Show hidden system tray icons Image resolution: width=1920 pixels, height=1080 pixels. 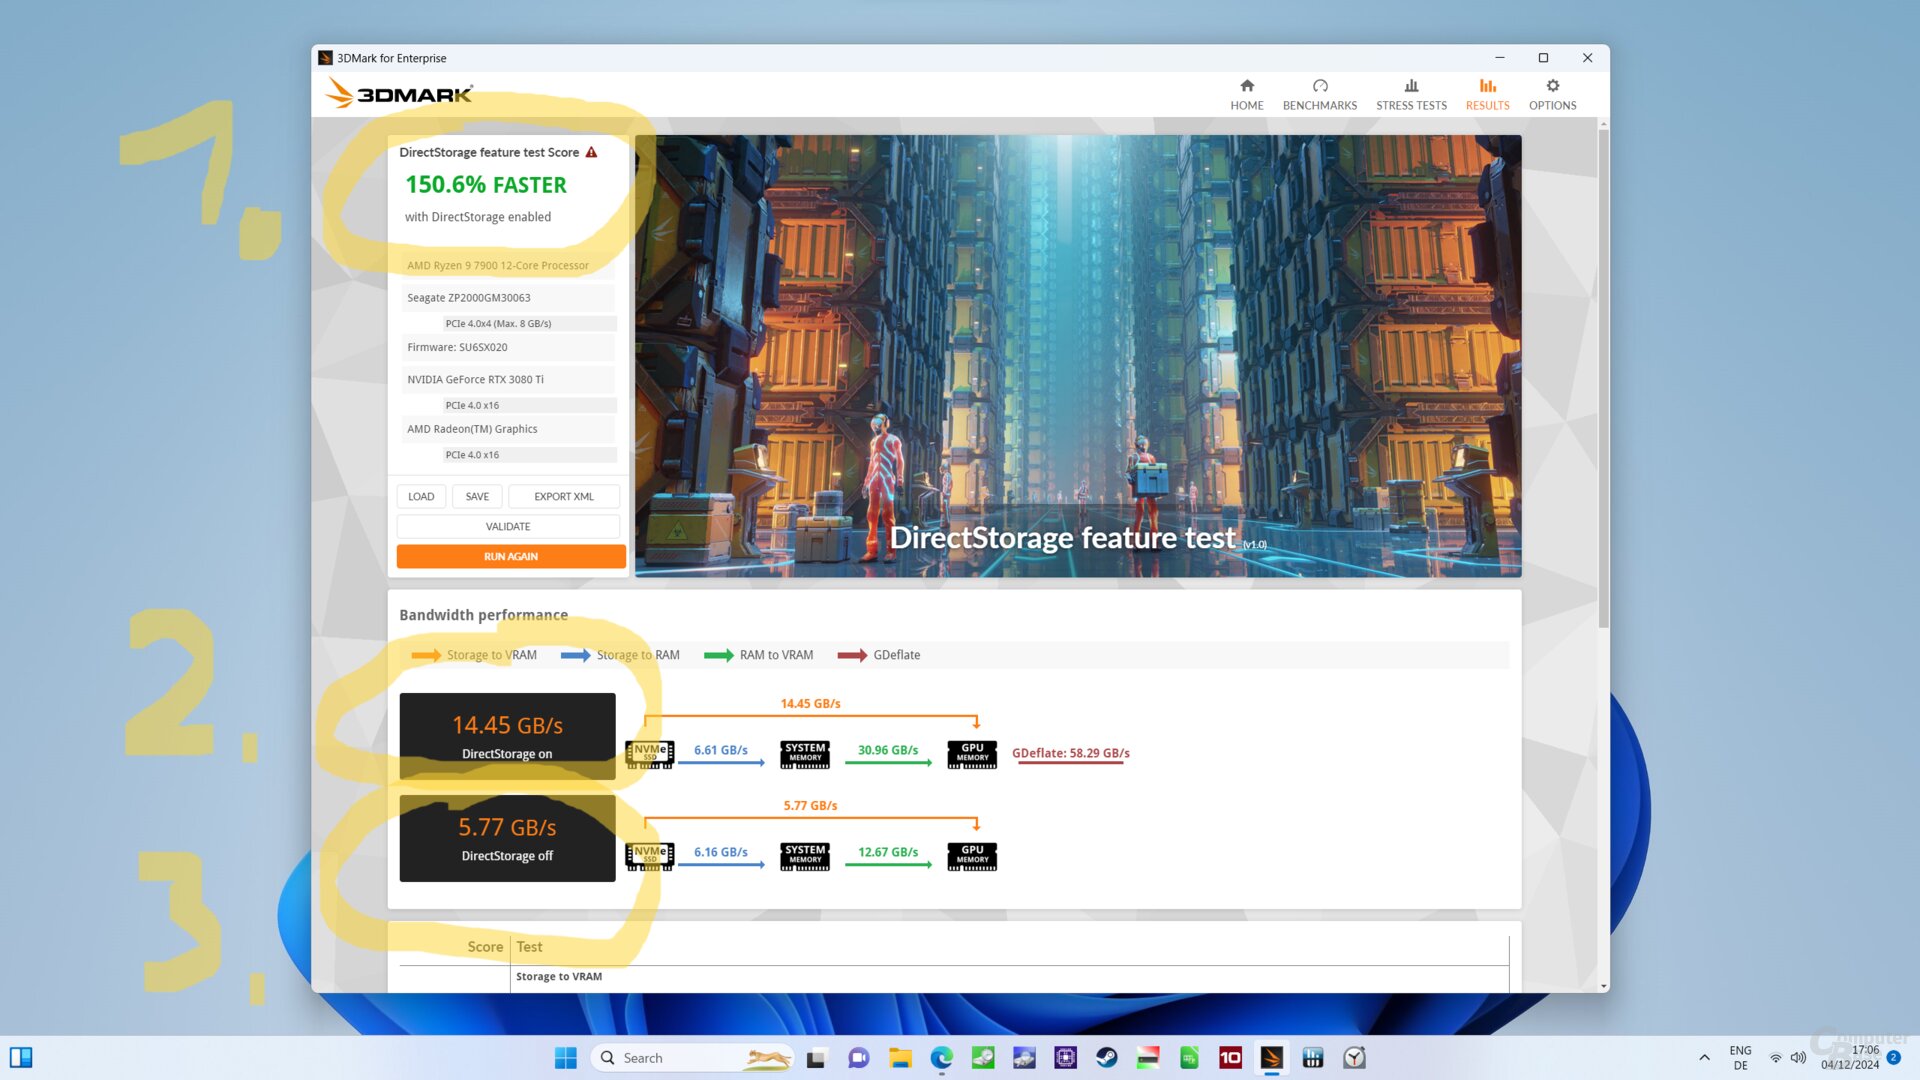coord(1704,1058)
